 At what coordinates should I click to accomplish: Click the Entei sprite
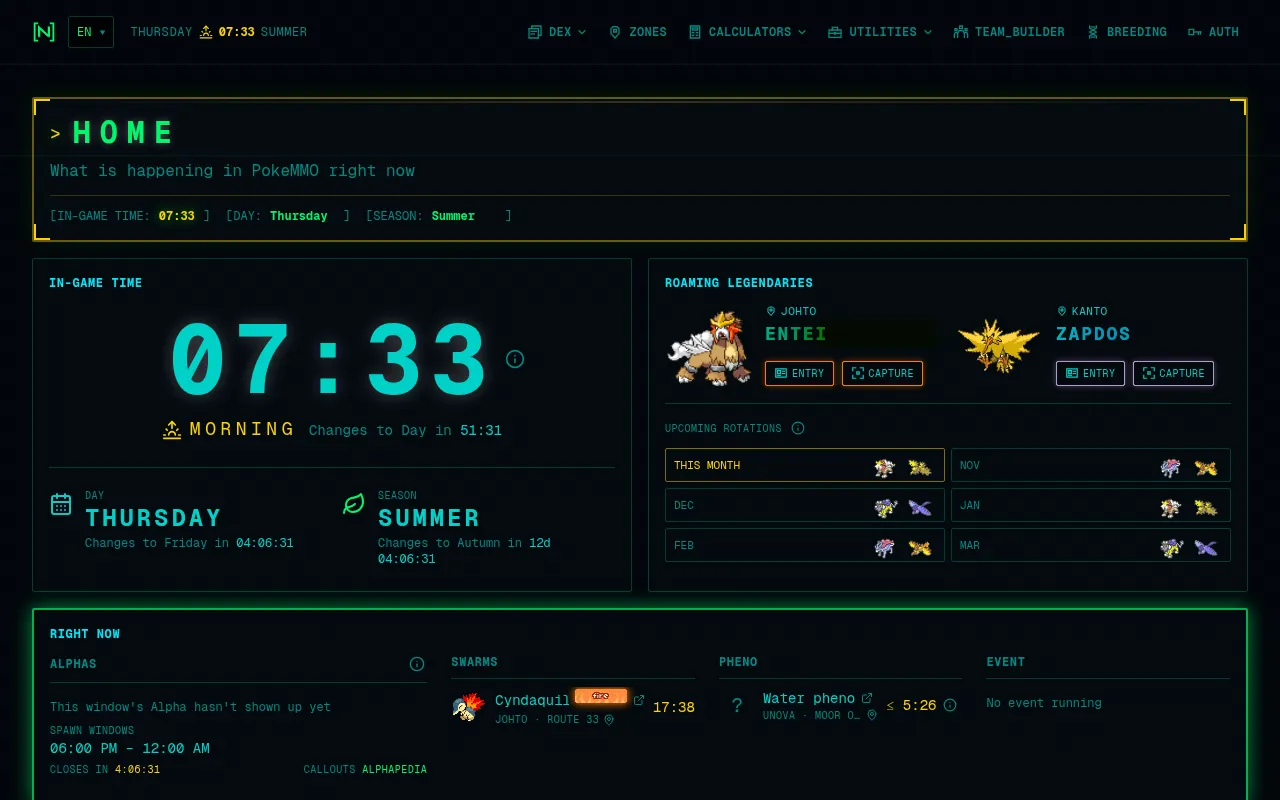tap(709, 347)
